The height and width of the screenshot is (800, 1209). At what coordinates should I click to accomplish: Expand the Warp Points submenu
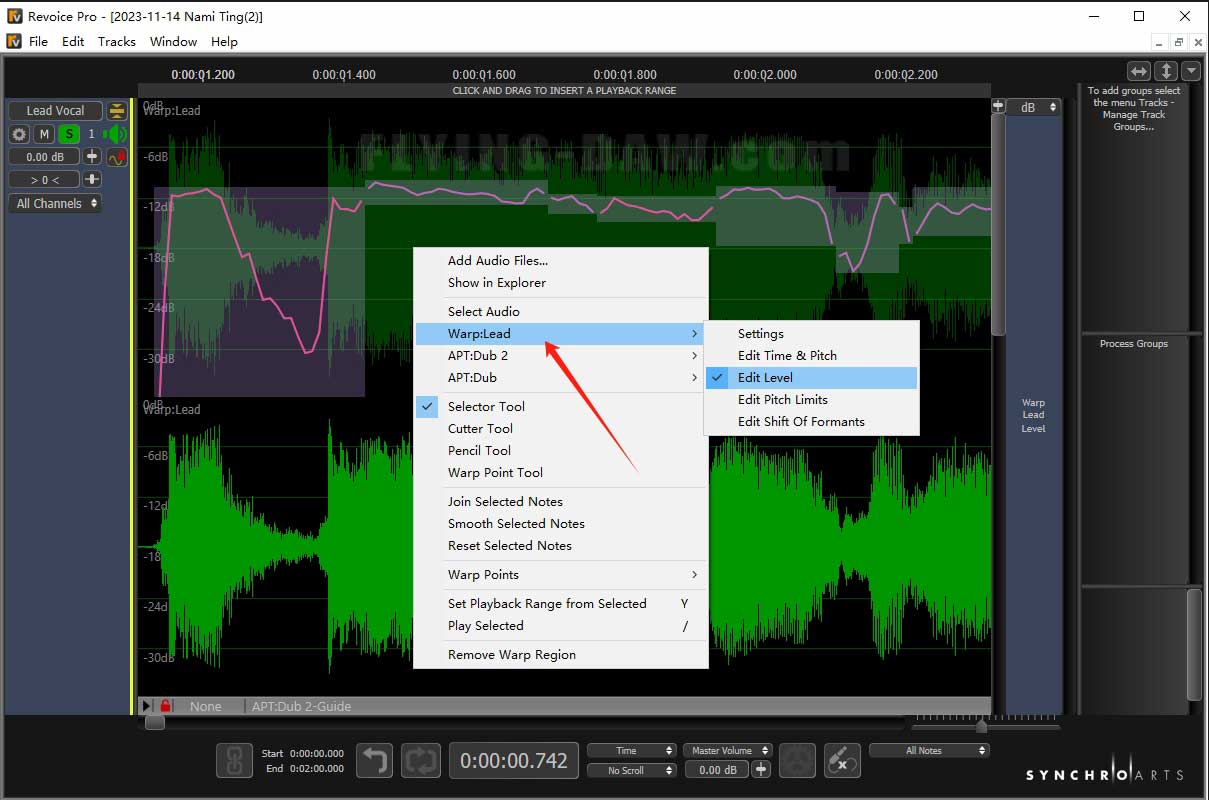click(562, 575)
